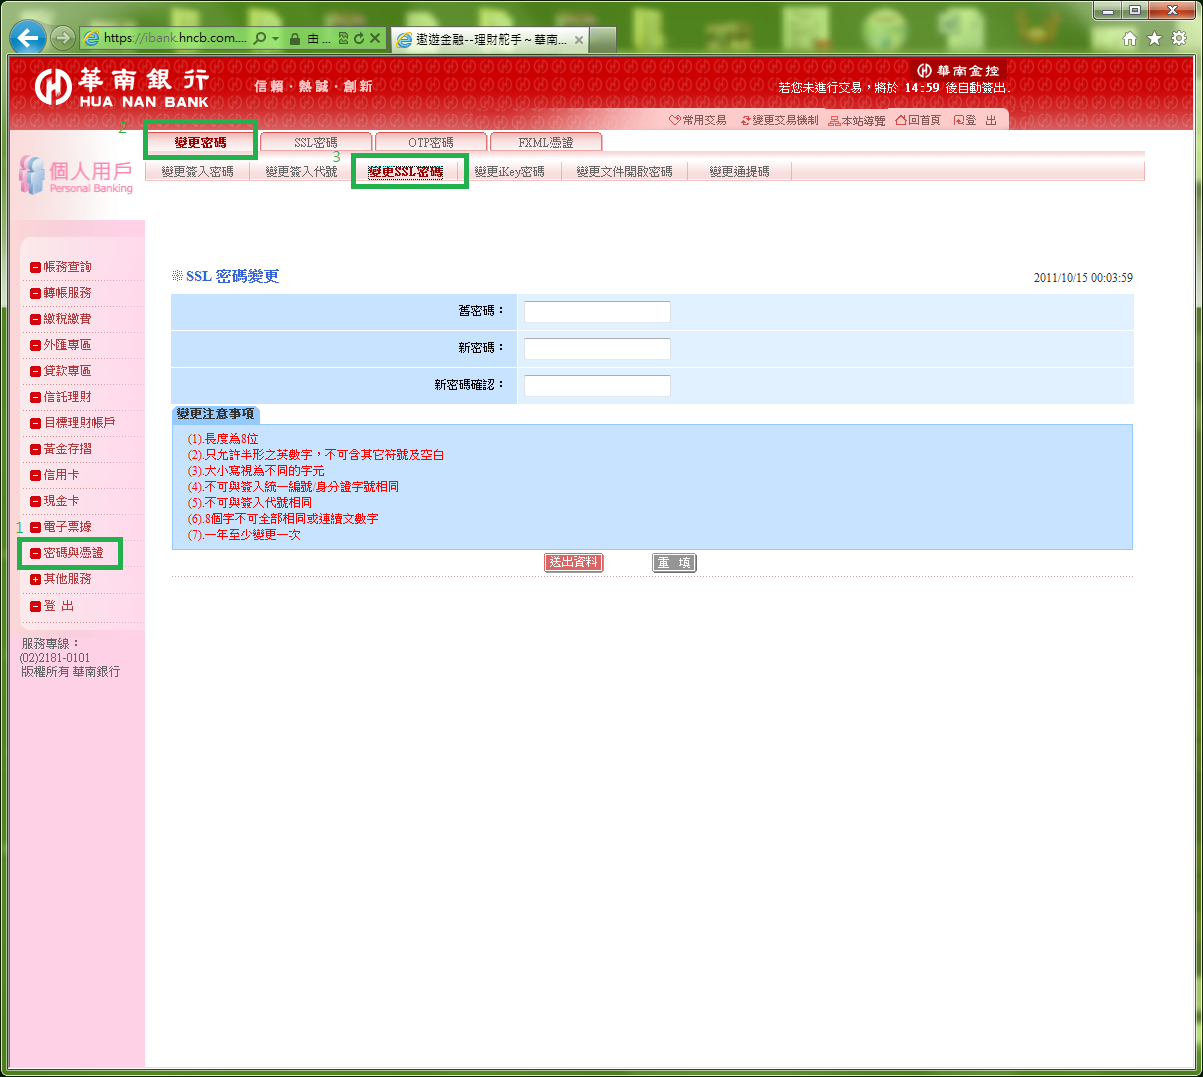This screenshot has width=1203, height=1077.
Task: Select 密碼與憑證 in the sidebar
Action: [73, 553]
